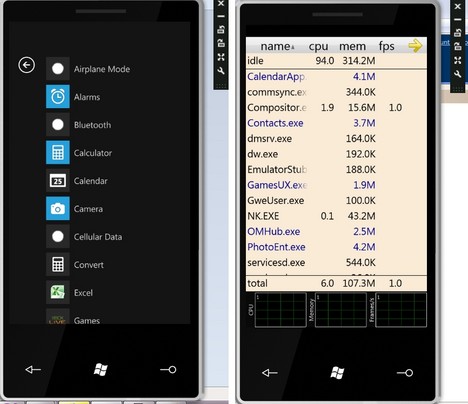Image resolution: width=468 pixels, height=404 pixels.
Task: Sort processes by the mem column header
Action: coord(352,46)
